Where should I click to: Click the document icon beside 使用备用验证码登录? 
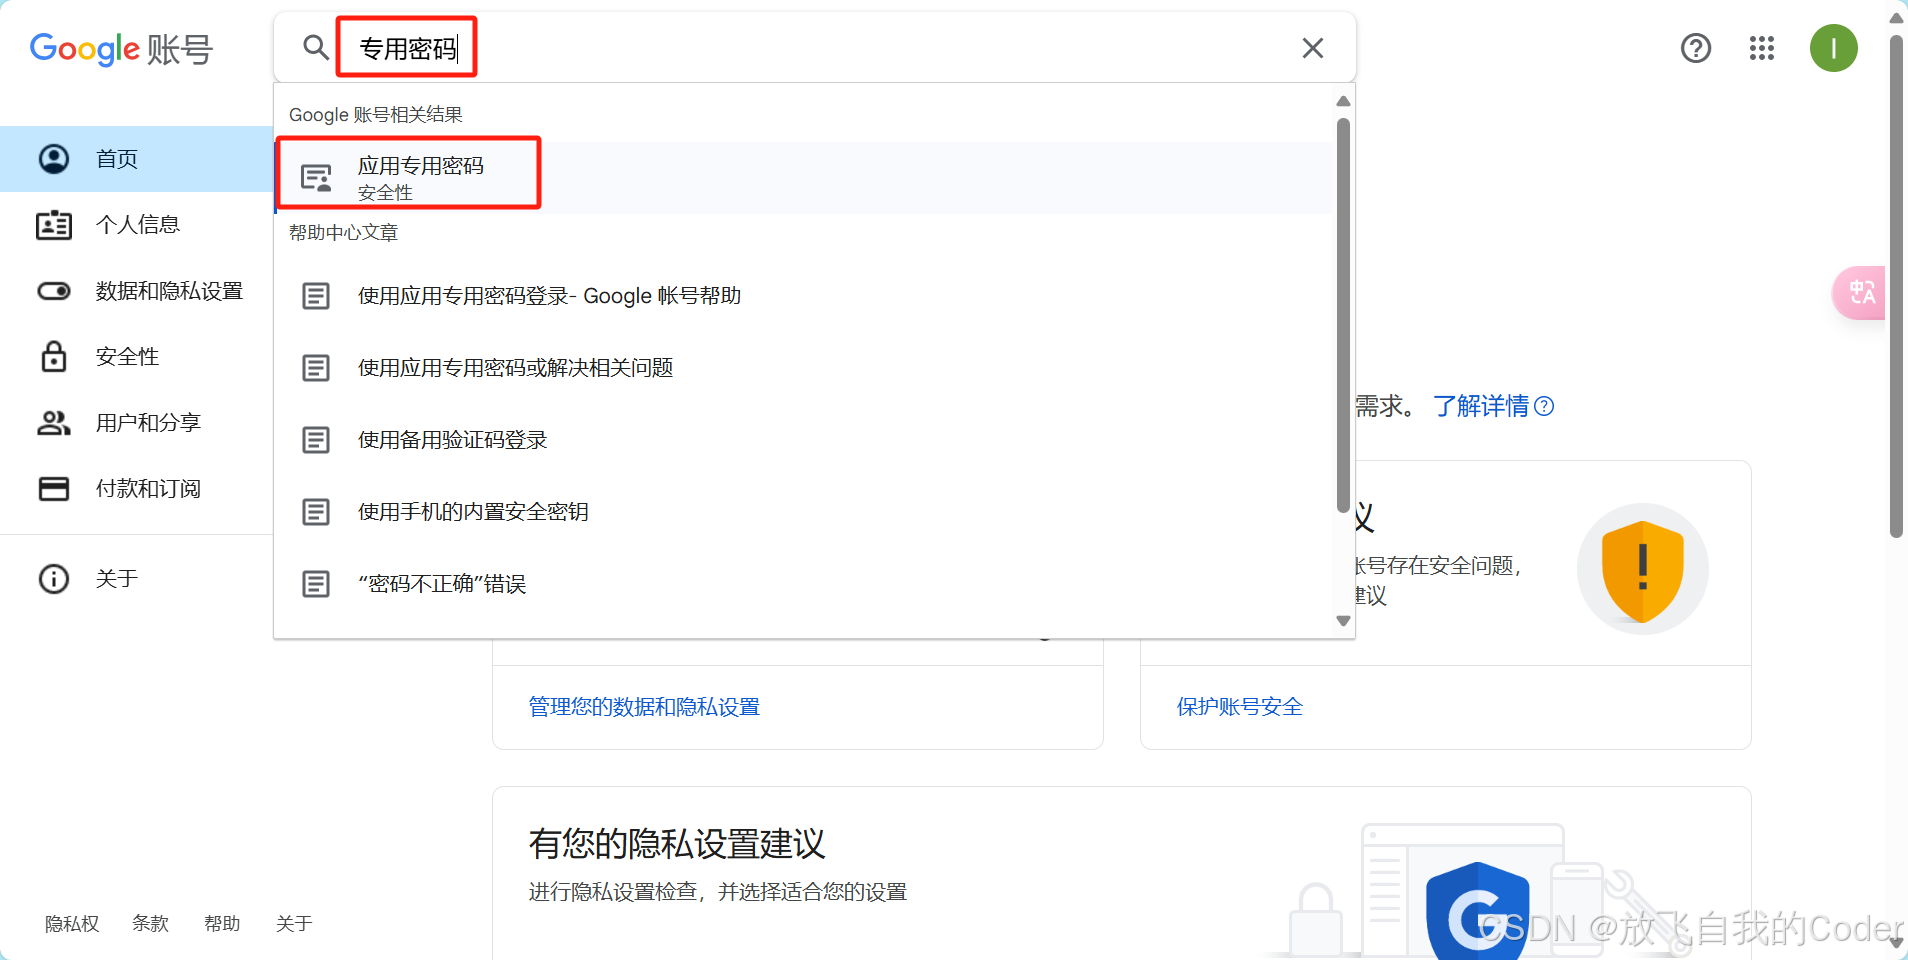(x=316, y=440)
